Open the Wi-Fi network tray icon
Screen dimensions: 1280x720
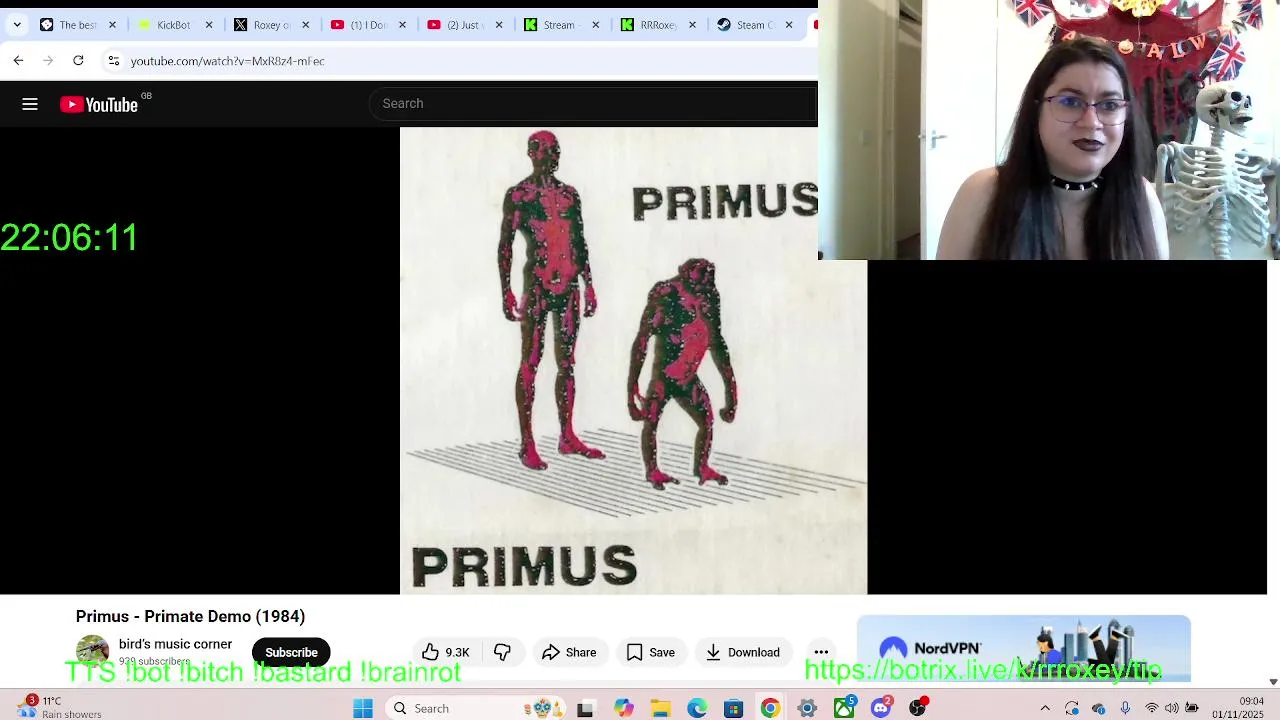[x=1151, y=708]
